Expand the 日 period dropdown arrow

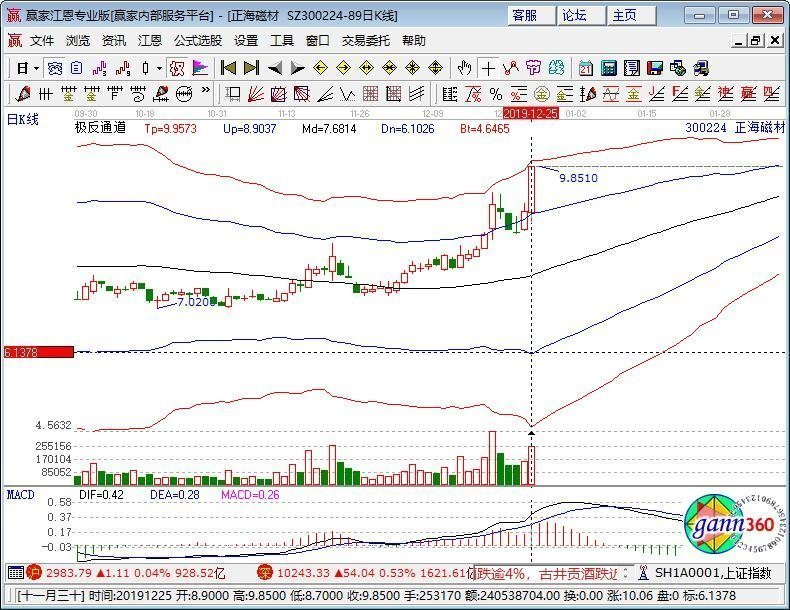[36, 68]
